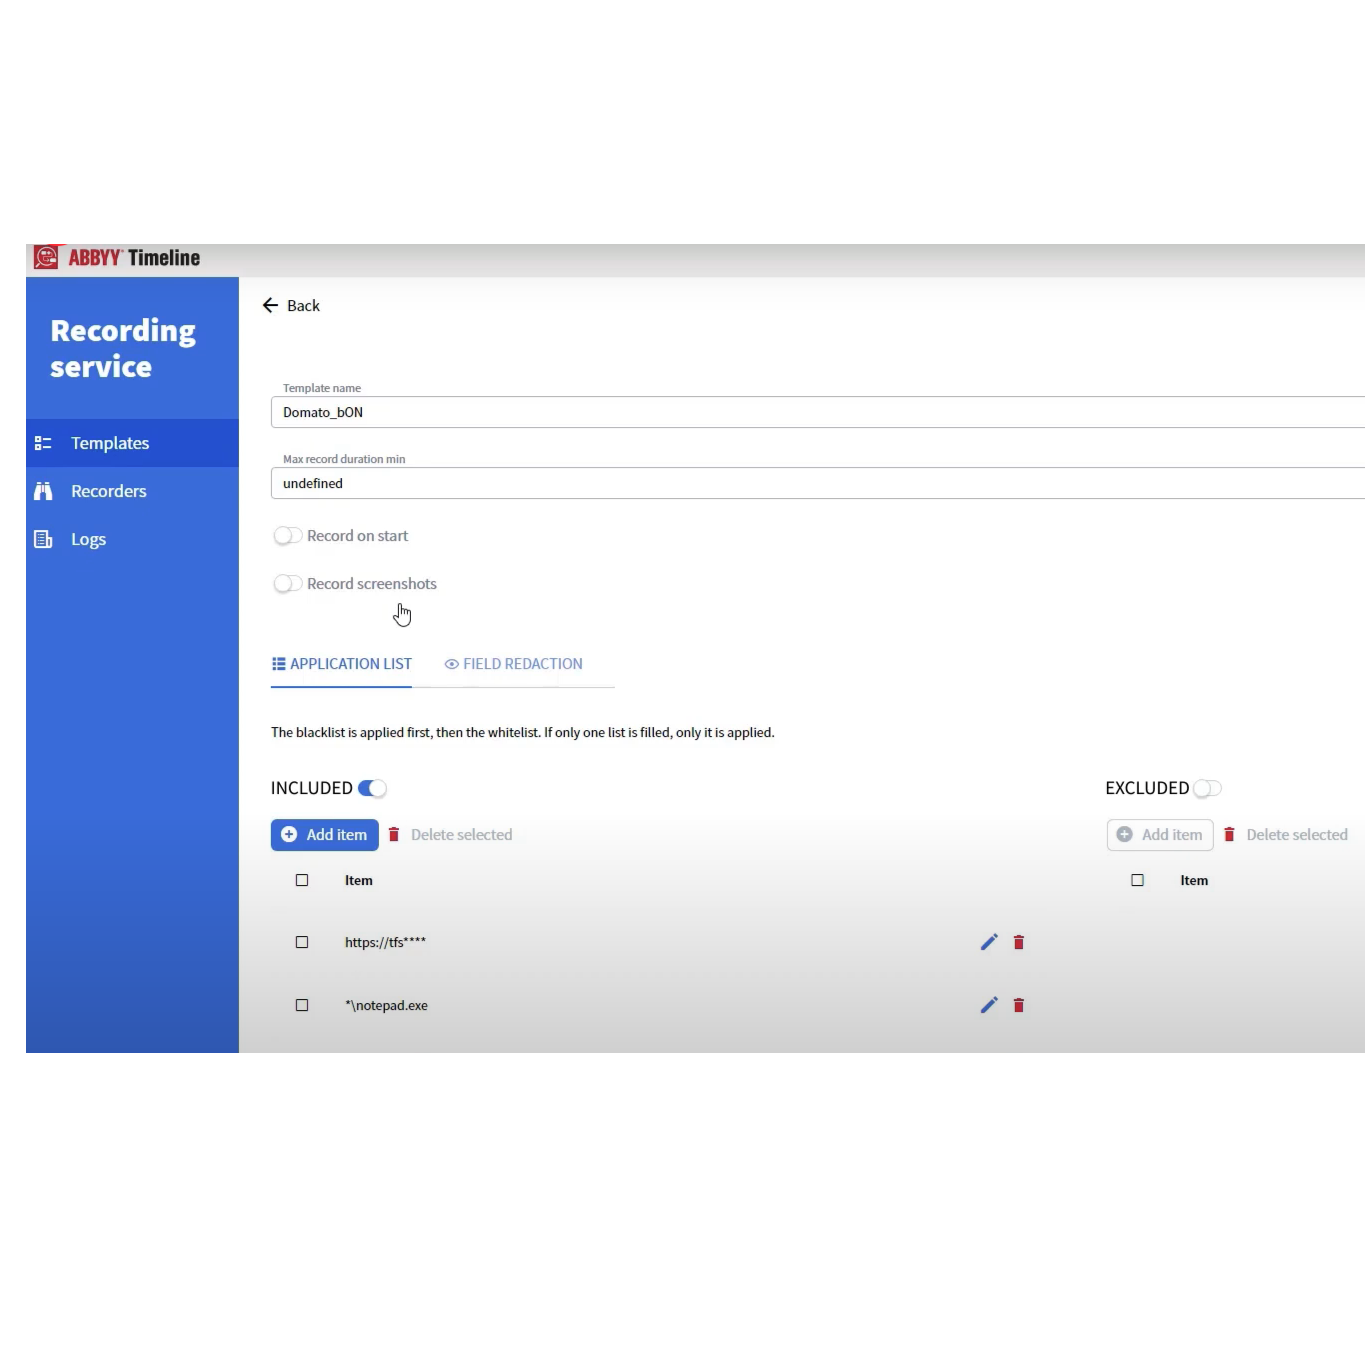Edit the https://tfs**** item with pencil
Viewport: 1365px width, 1365px height.
coord(989,942)
